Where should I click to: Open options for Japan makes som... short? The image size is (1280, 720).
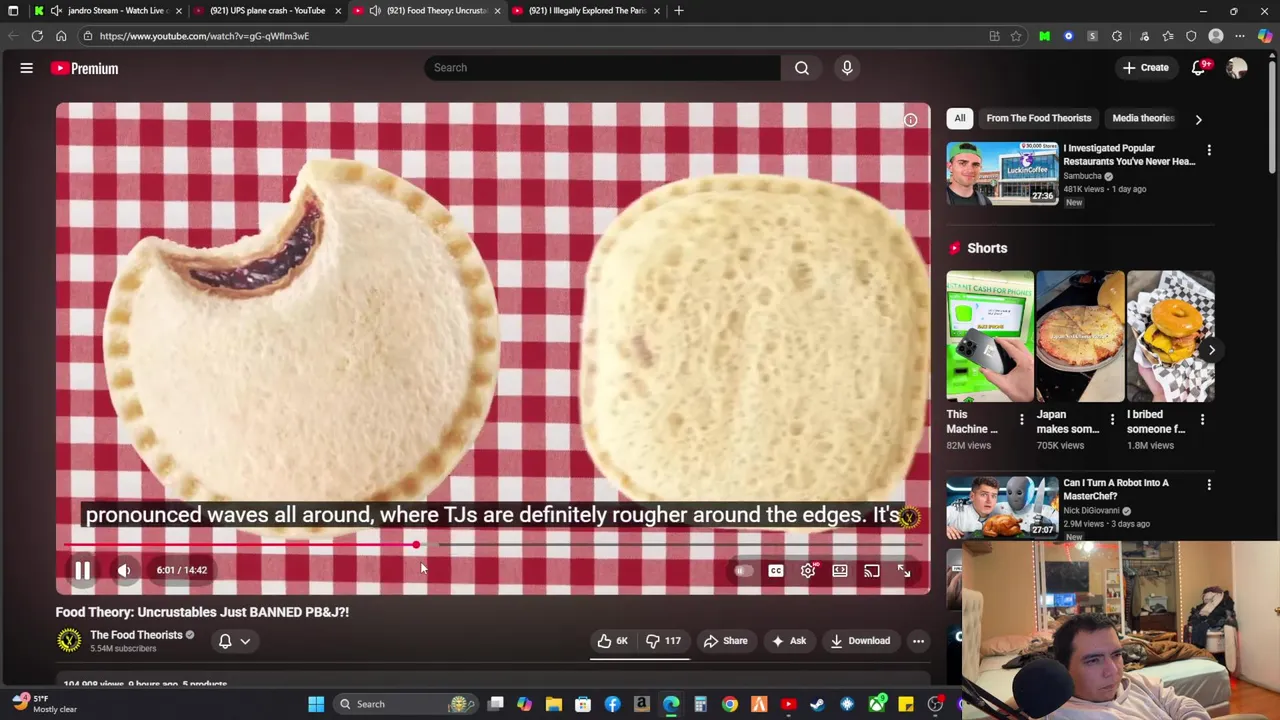(x=1112, y=420)
